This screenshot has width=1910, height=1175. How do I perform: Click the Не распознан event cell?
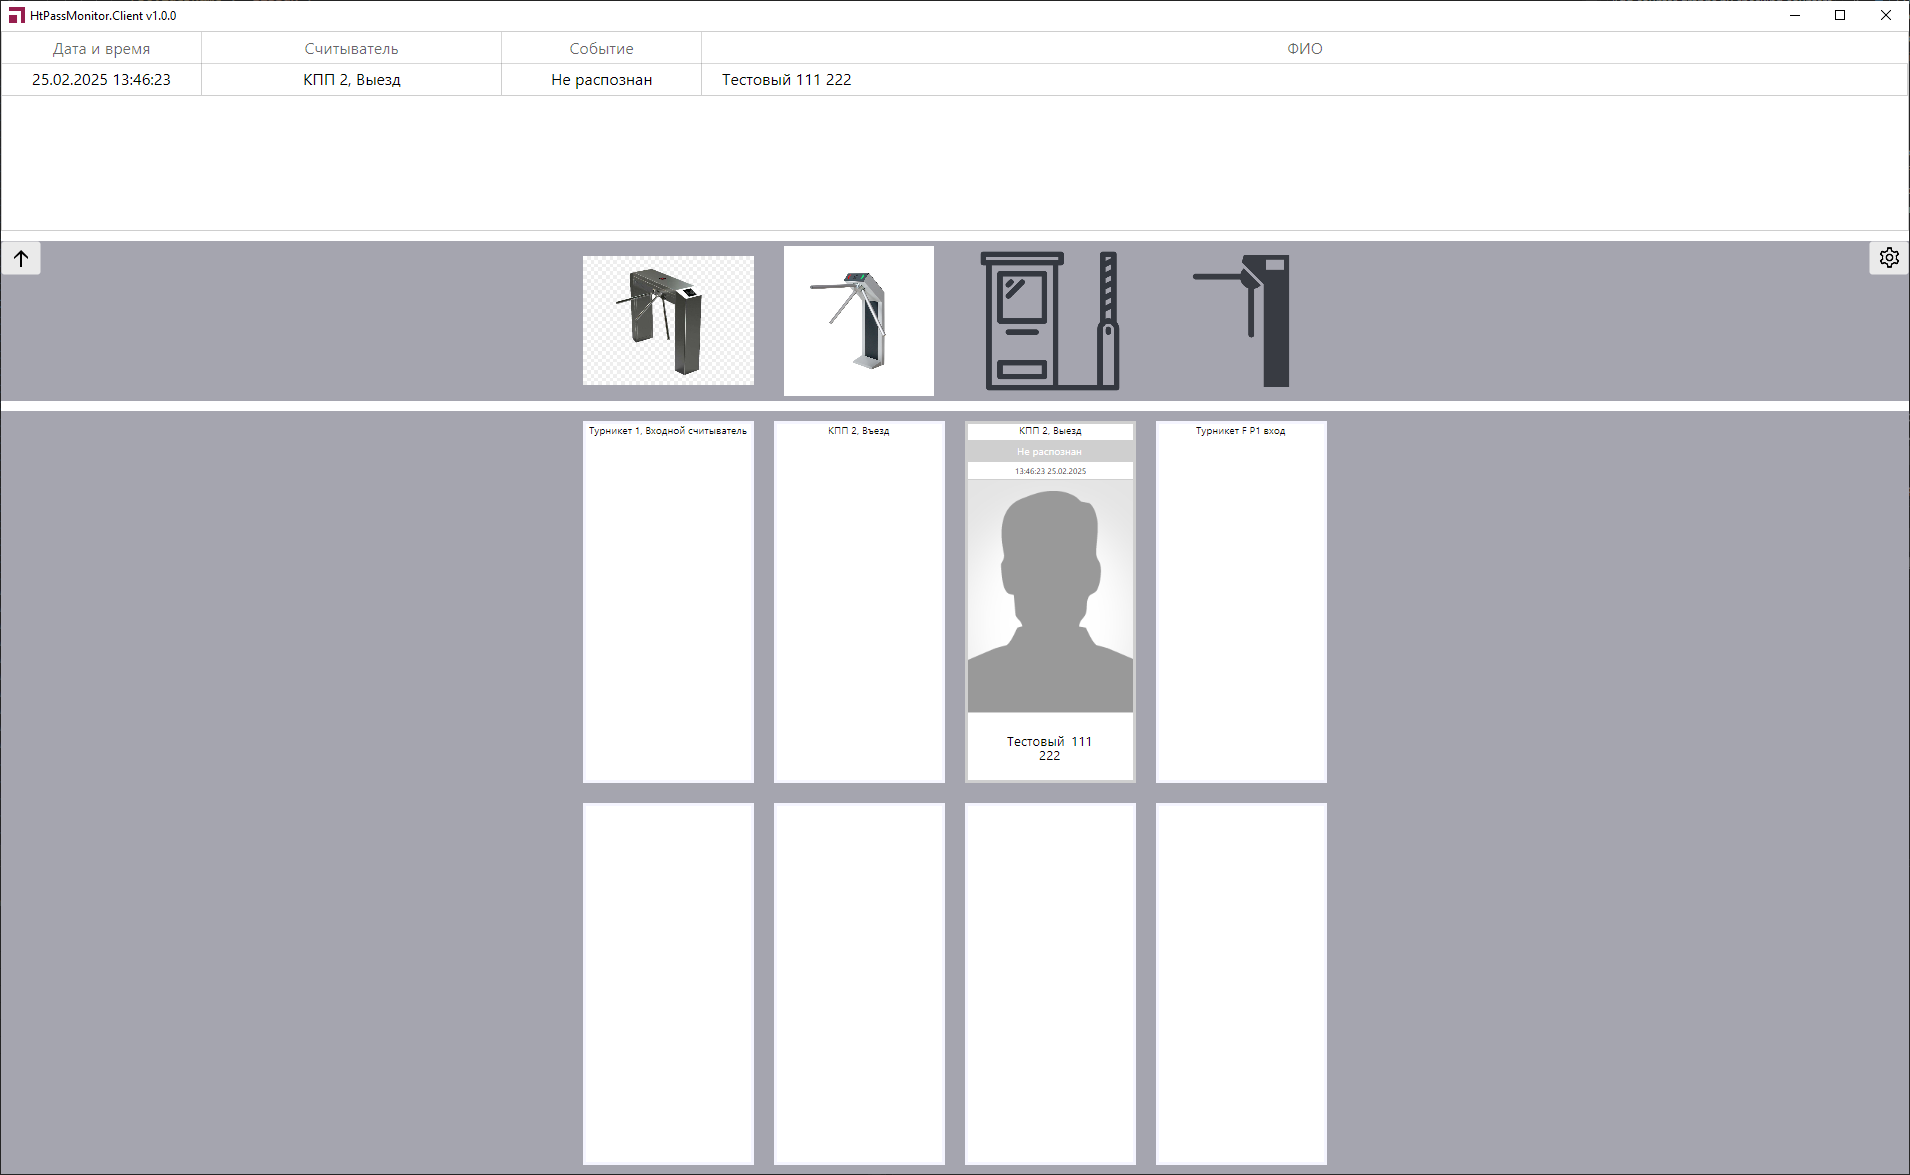tap(601, 80)
